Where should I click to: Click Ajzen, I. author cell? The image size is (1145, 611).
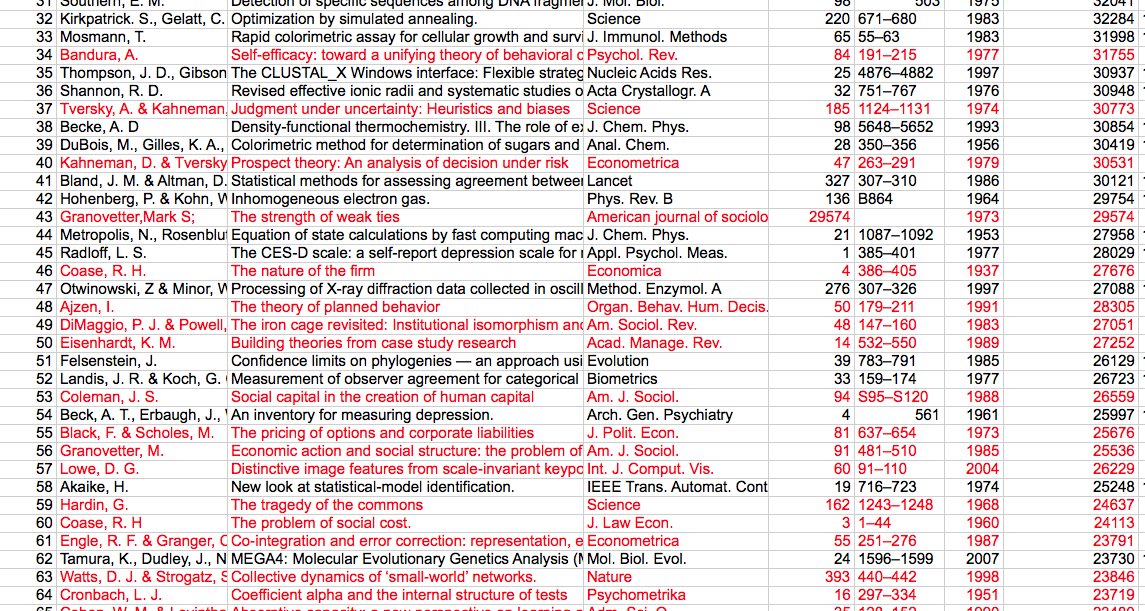(x=142, y=307)
